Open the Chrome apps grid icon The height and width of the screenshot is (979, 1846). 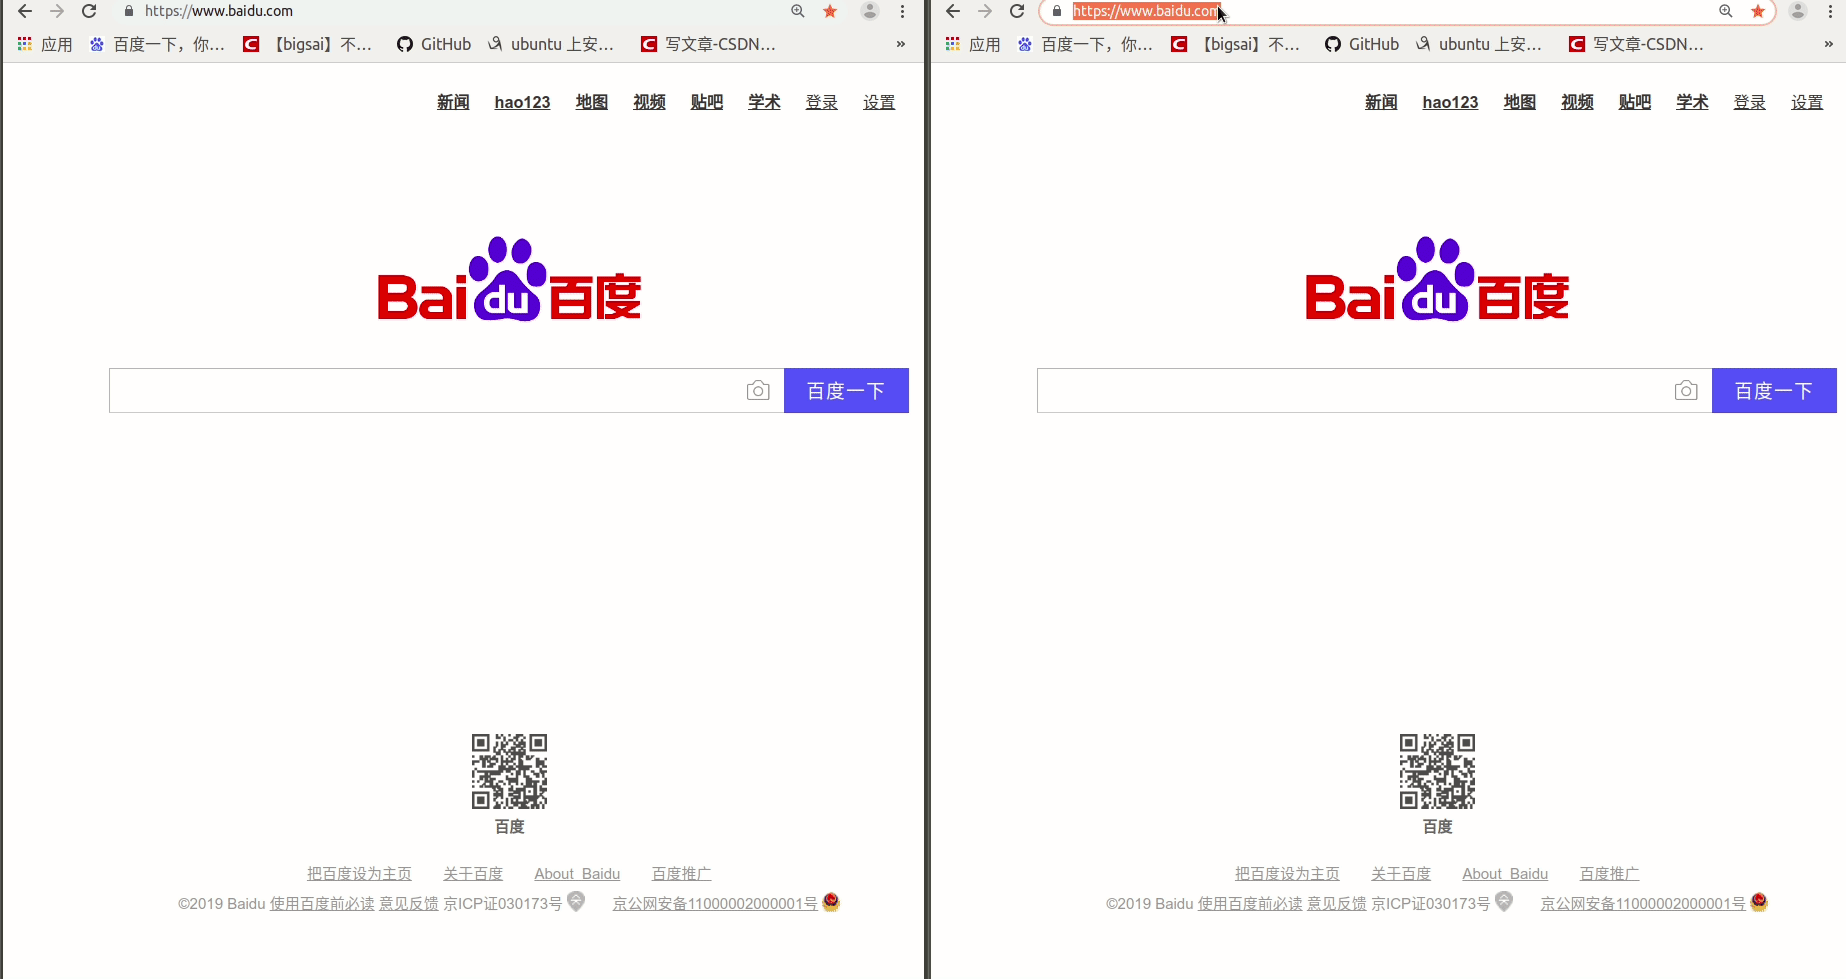point(24,44)
